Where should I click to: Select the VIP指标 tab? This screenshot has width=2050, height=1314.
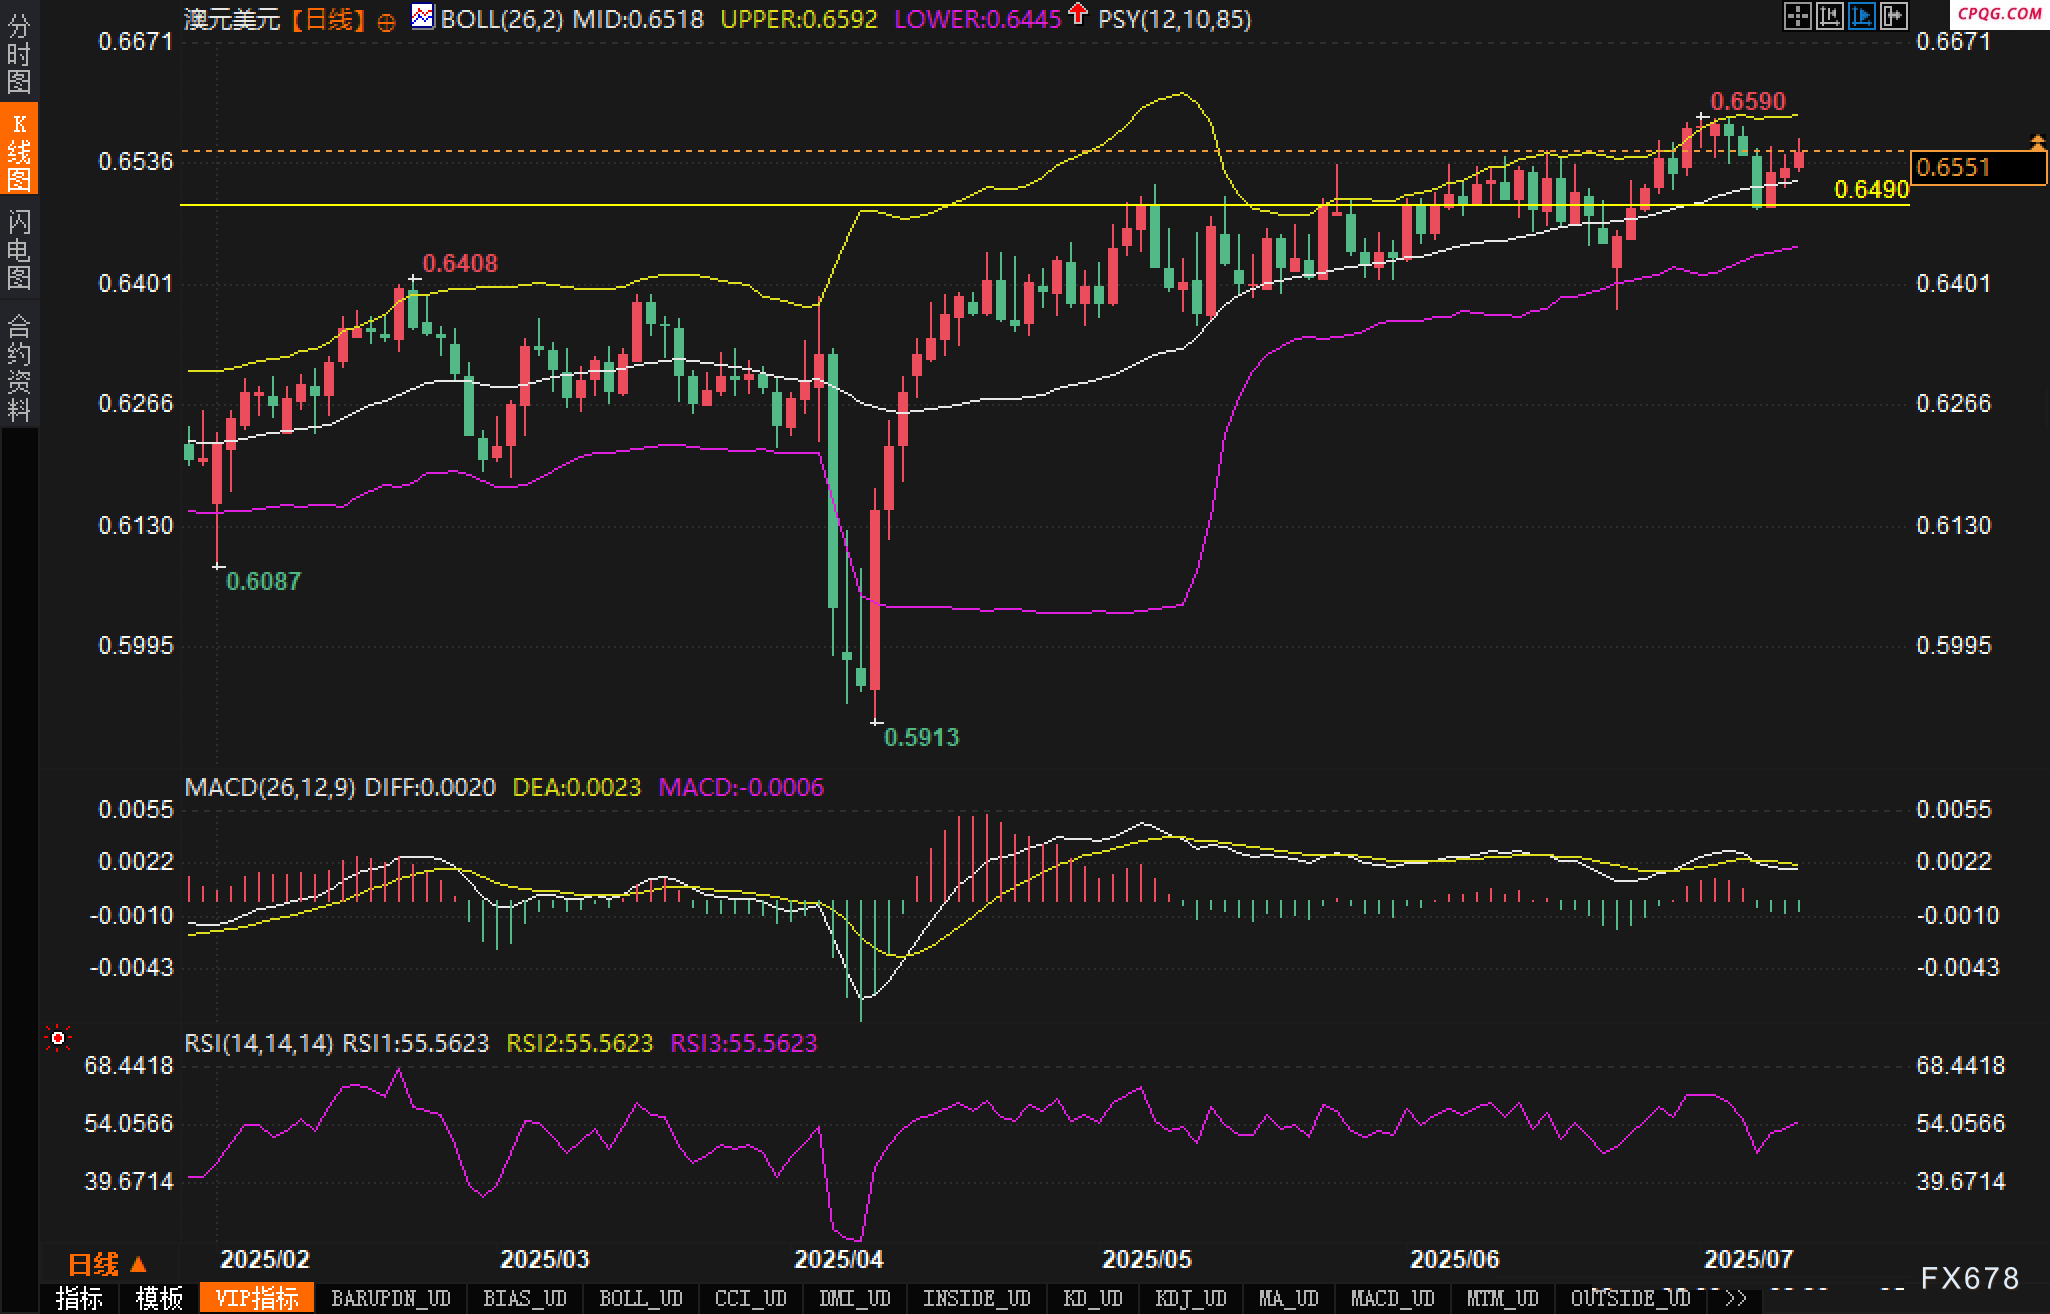[257, 1298]
